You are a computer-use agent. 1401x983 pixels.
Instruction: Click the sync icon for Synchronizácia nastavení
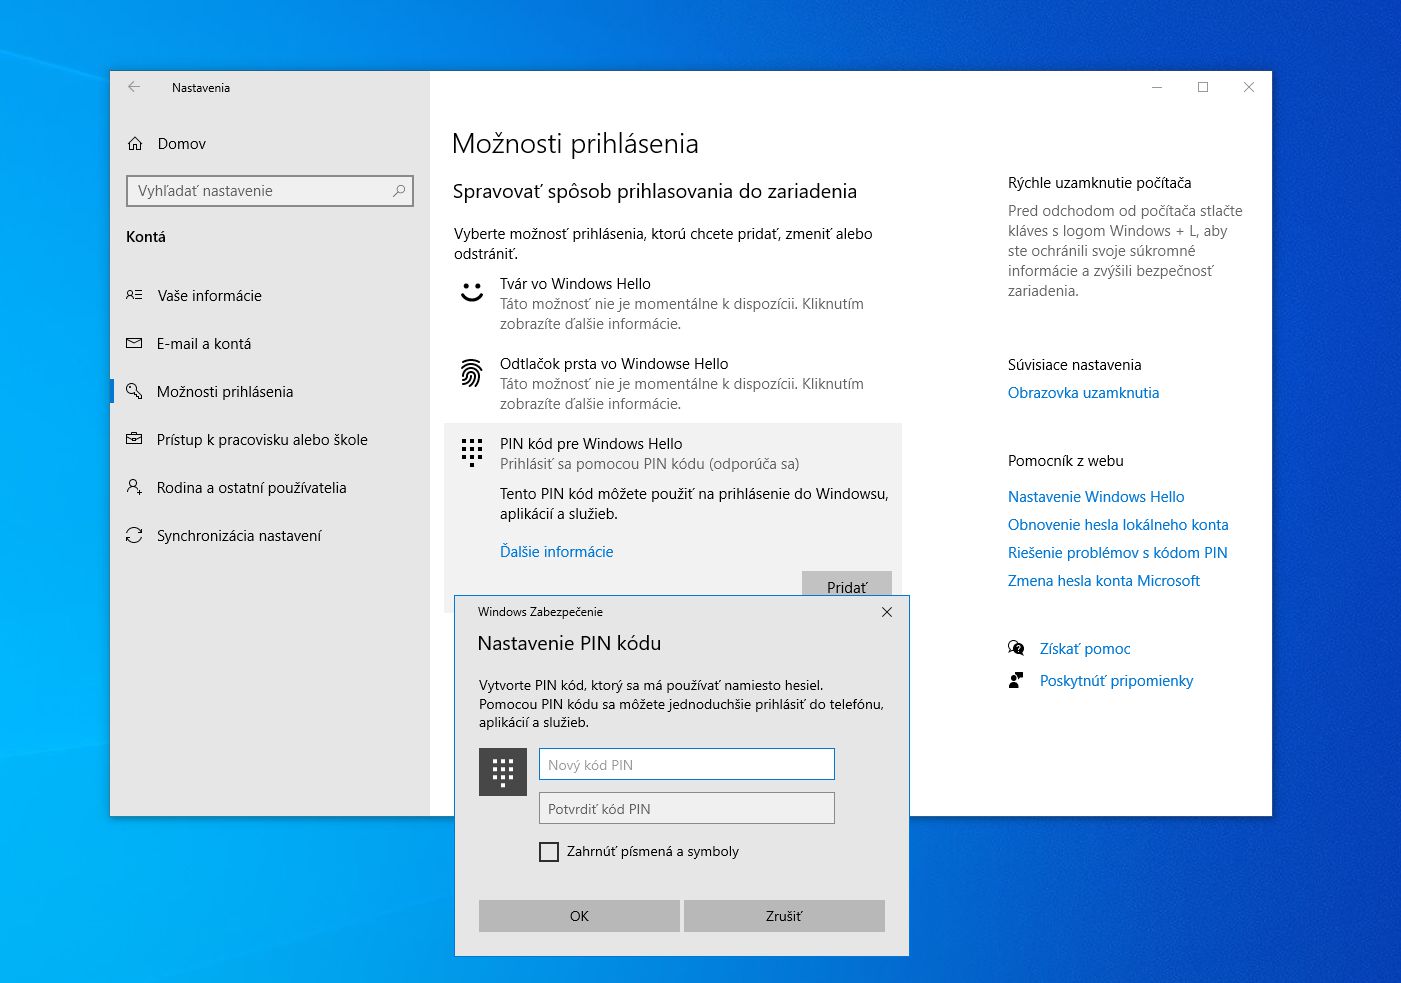pyautogui.click(x=134, y=535)
